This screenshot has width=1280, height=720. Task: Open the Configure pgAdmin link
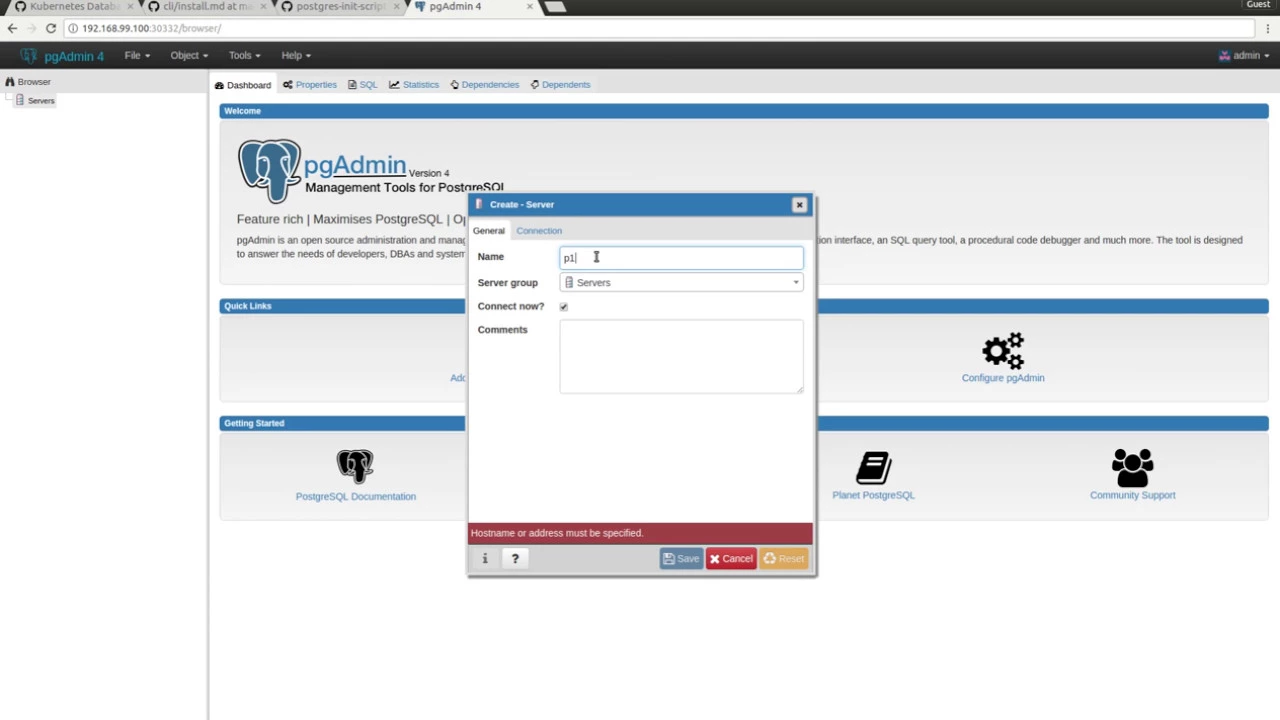click(1003, 378)
